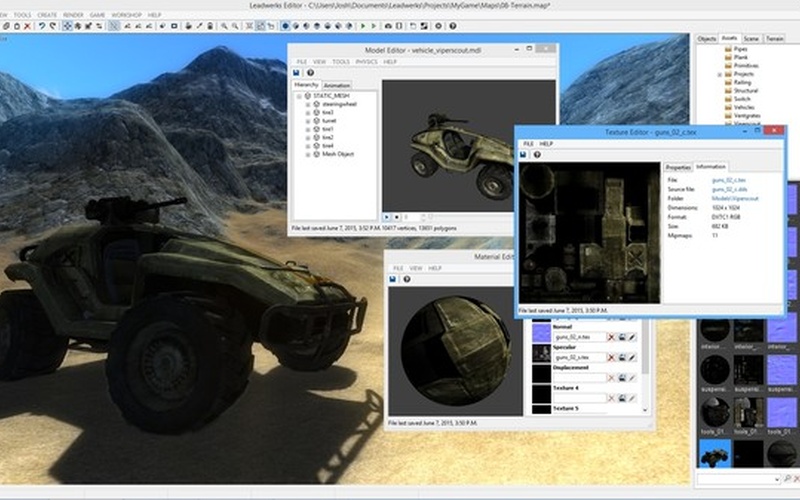The height and width of the screenshot is (500, 800).
Task: Switch to the Animation tab
Action: click(337, 86)
